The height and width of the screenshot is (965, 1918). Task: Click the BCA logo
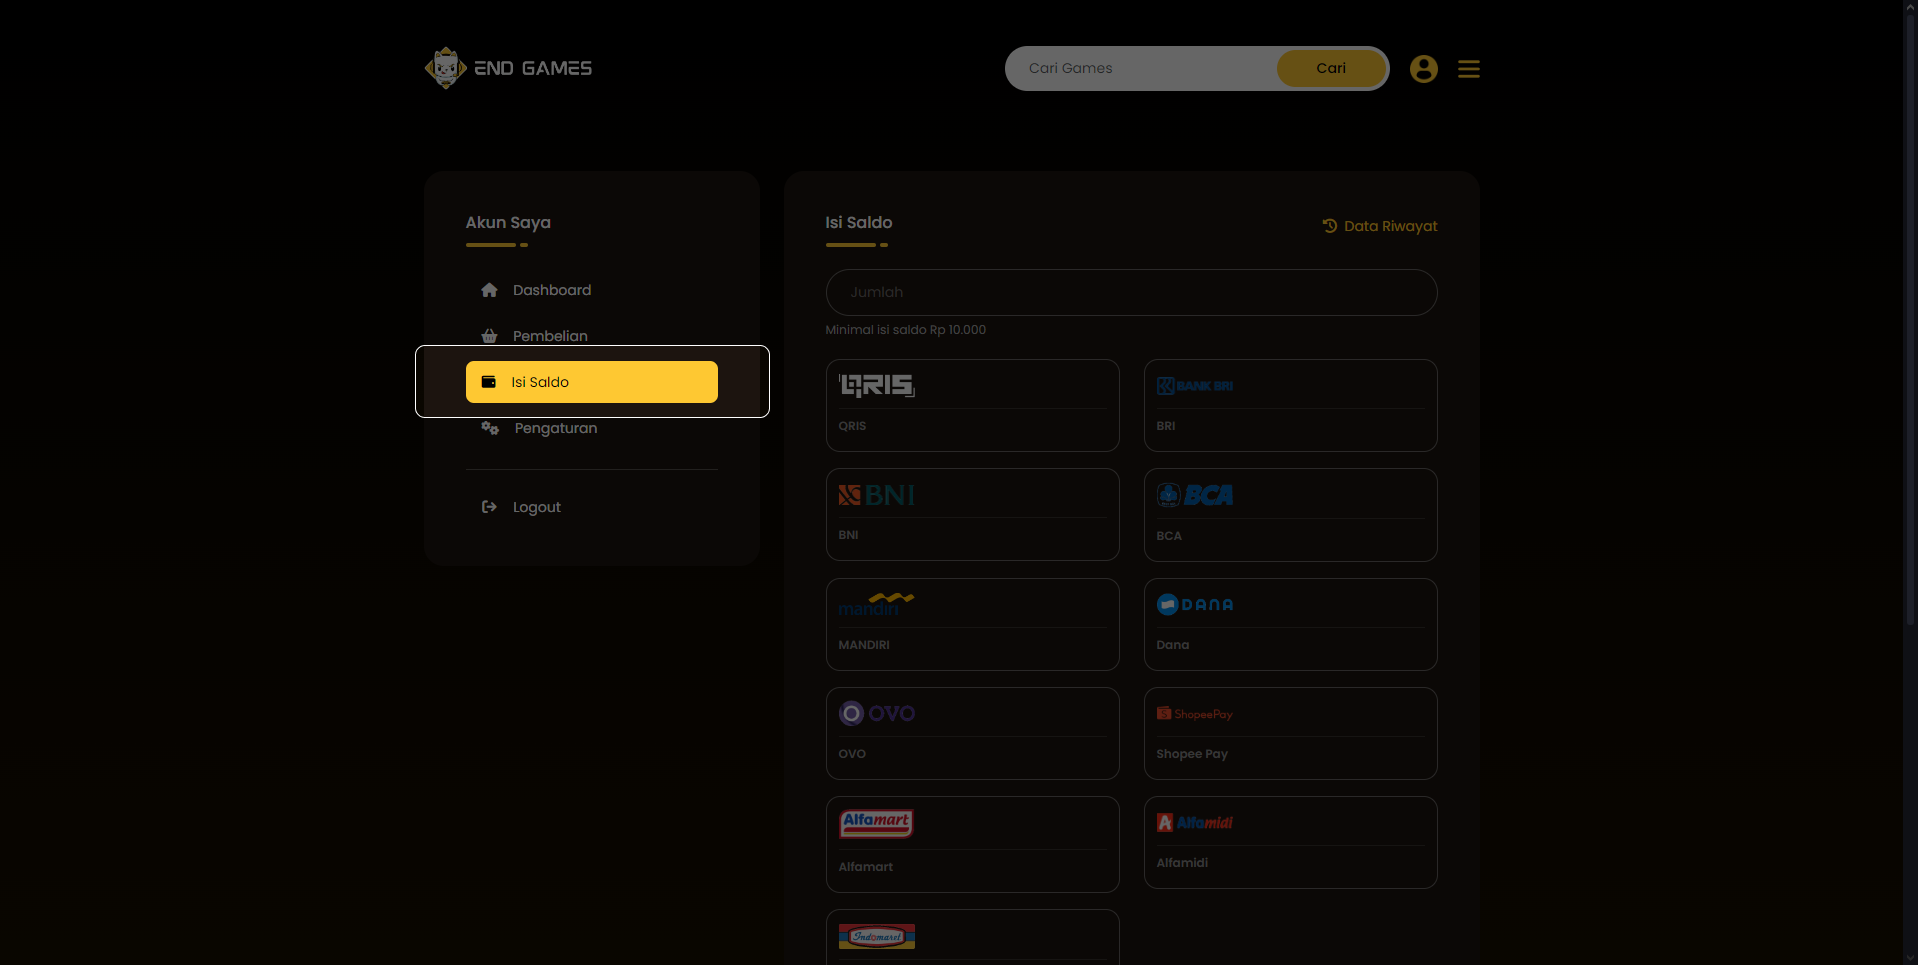point(1195,495)
